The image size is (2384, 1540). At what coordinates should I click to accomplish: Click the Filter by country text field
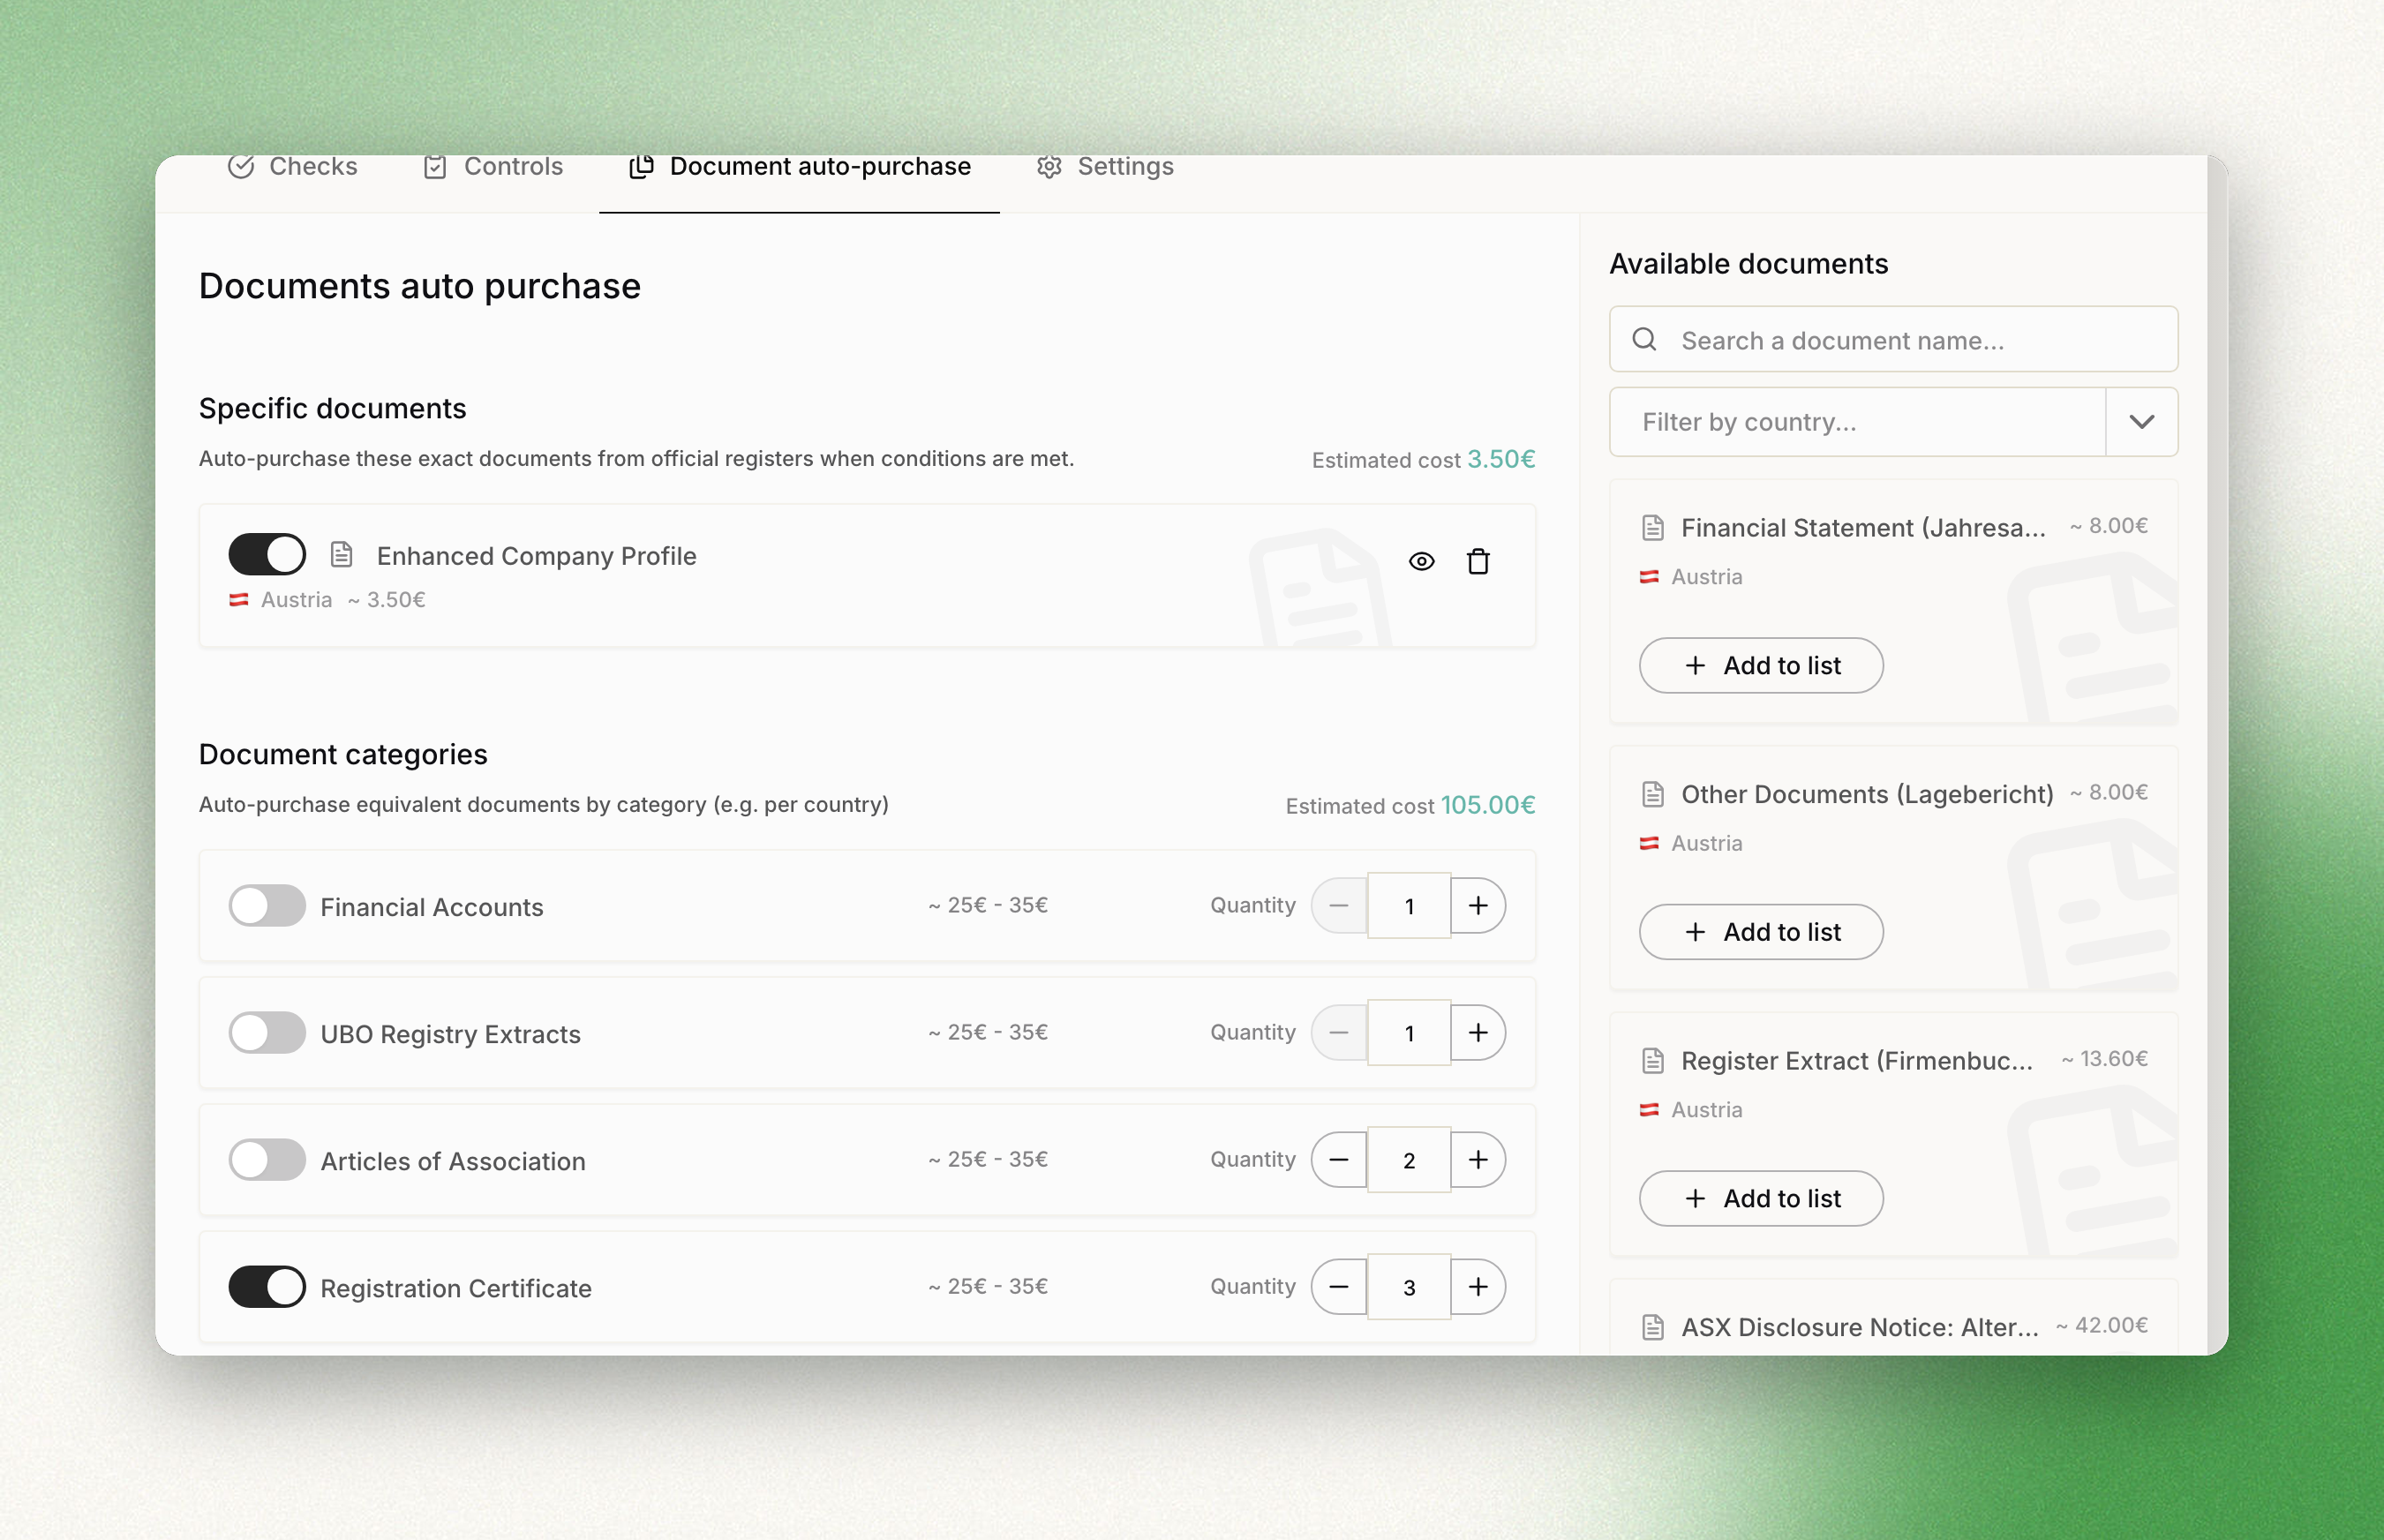click(1858, 422)
